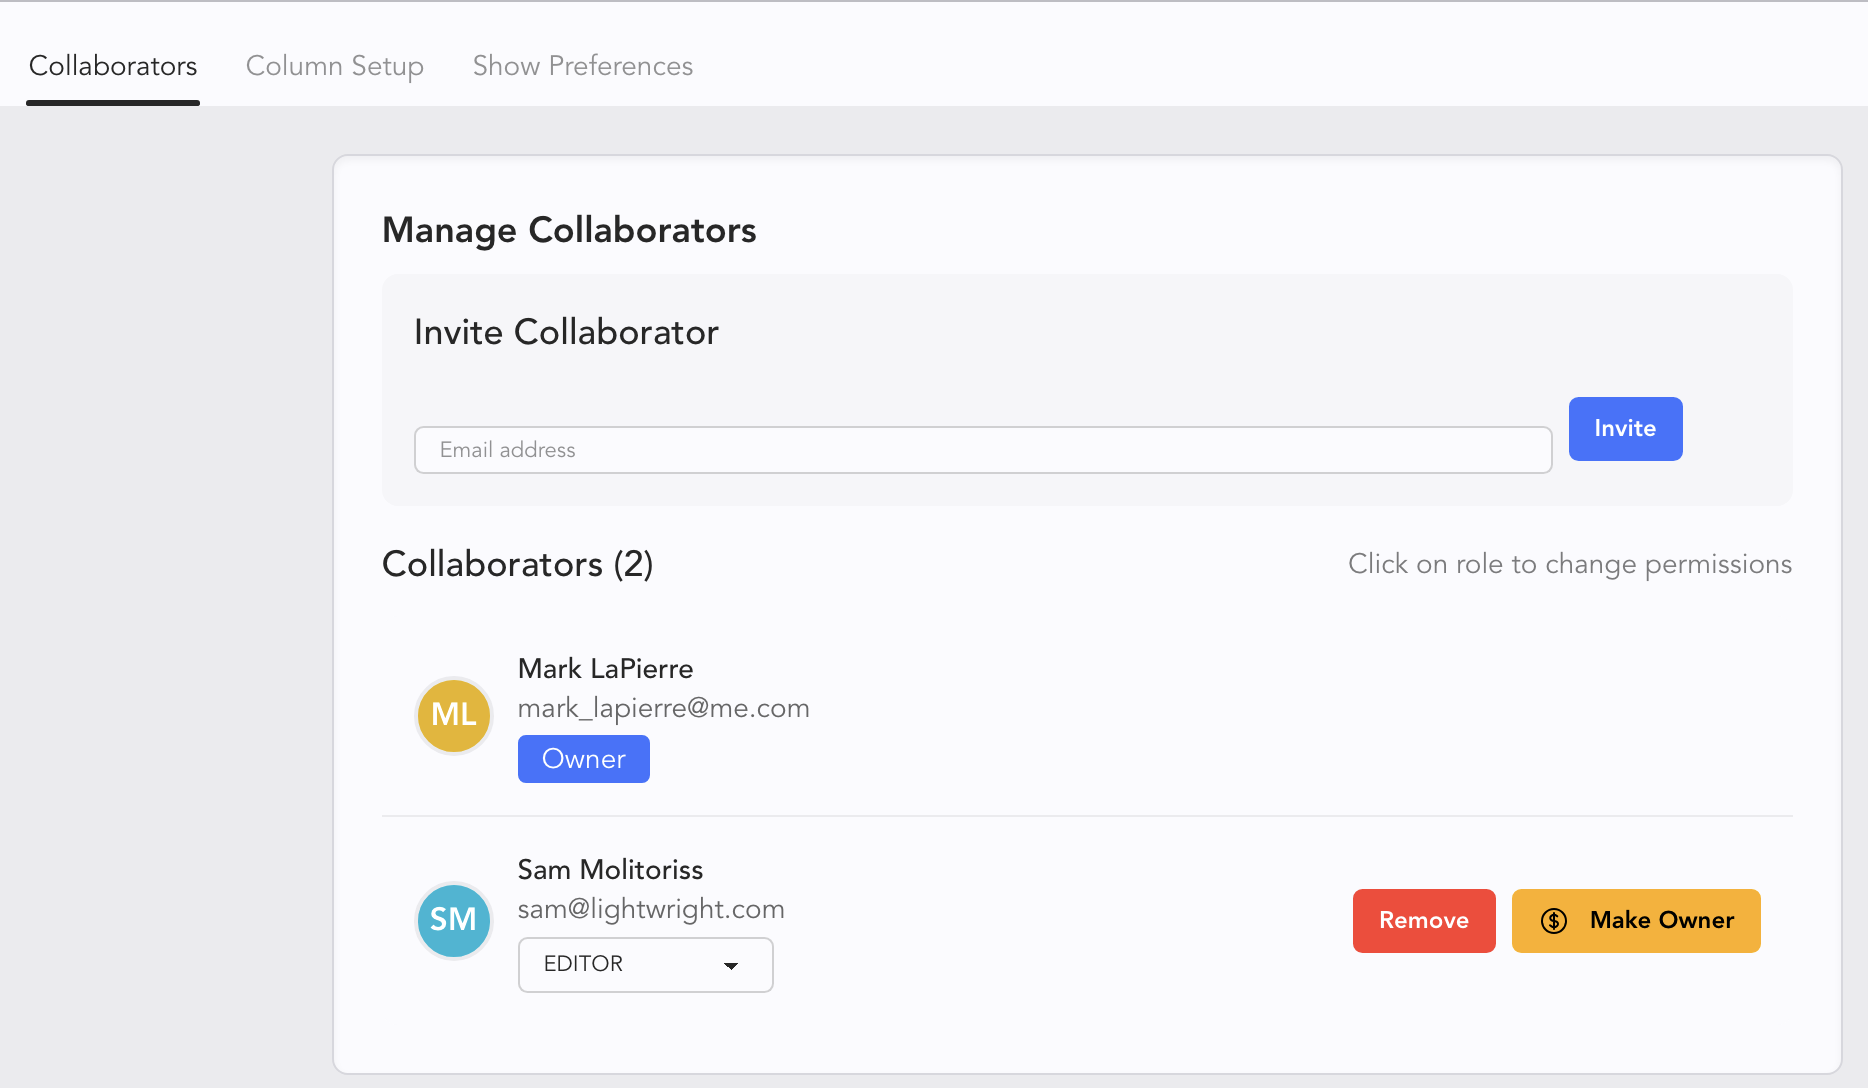
Task: Click the SM avatar circle
Action: 453,920
